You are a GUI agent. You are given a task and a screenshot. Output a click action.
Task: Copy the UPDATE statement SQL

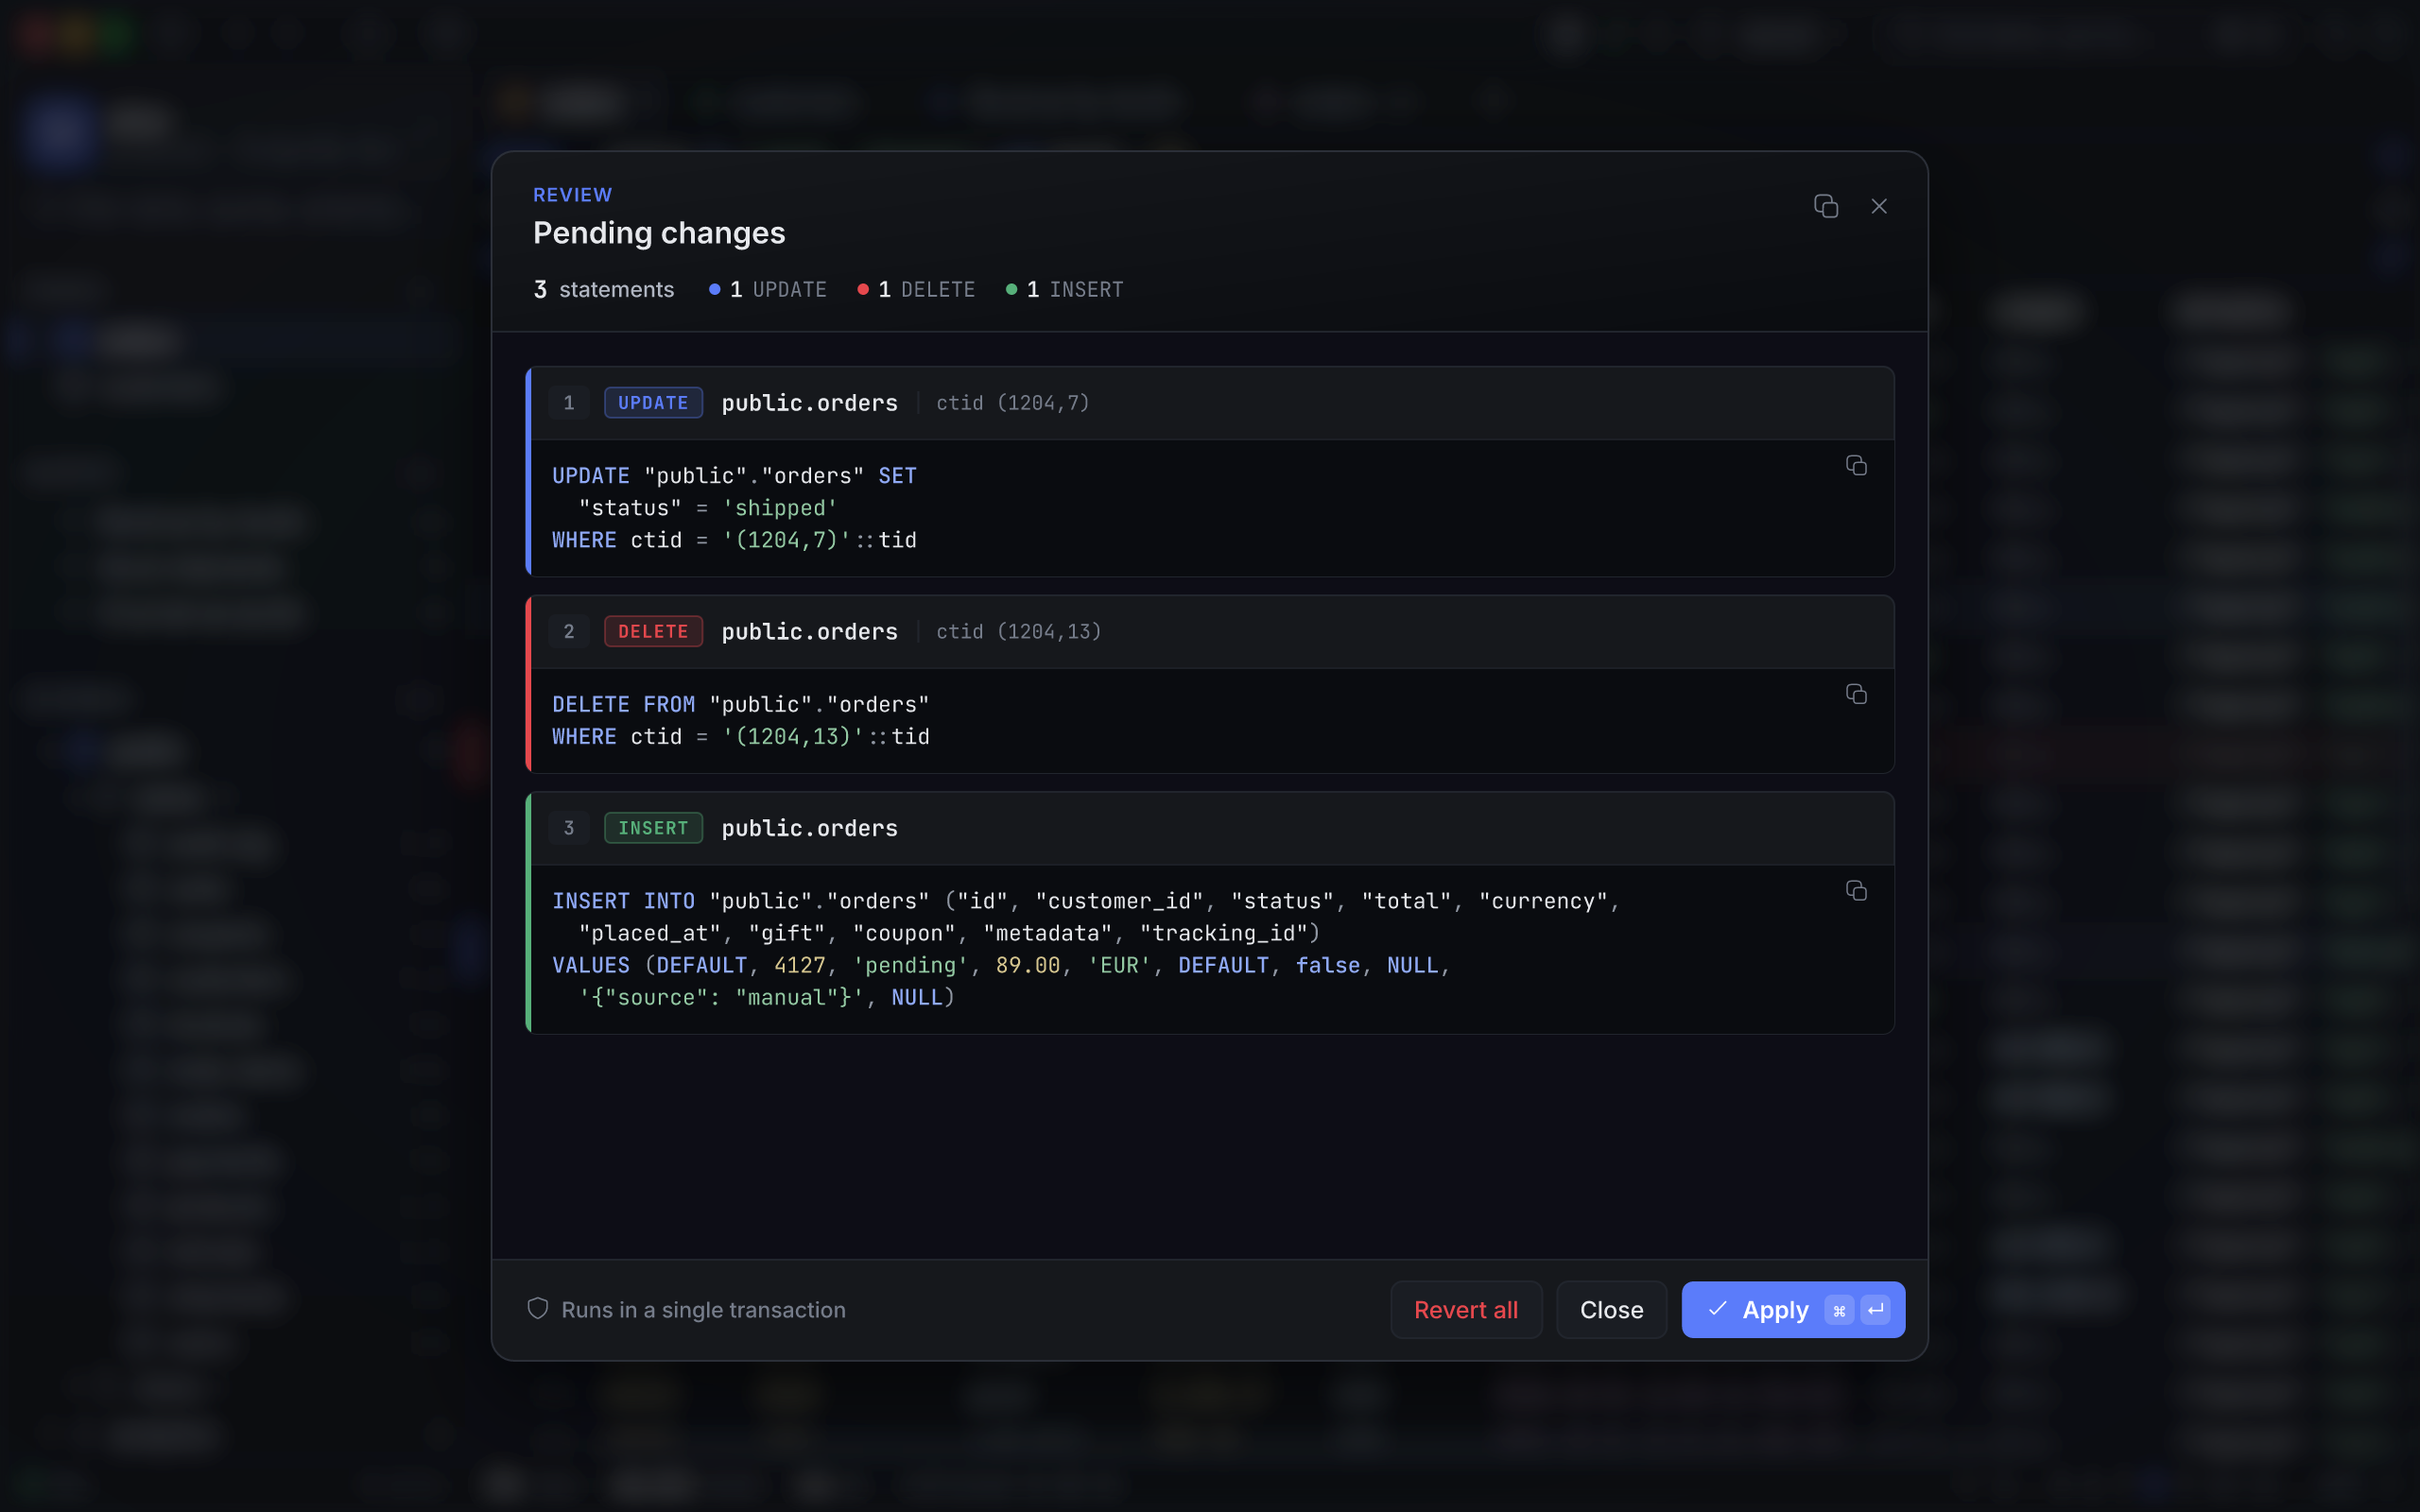coord(1856,466)
